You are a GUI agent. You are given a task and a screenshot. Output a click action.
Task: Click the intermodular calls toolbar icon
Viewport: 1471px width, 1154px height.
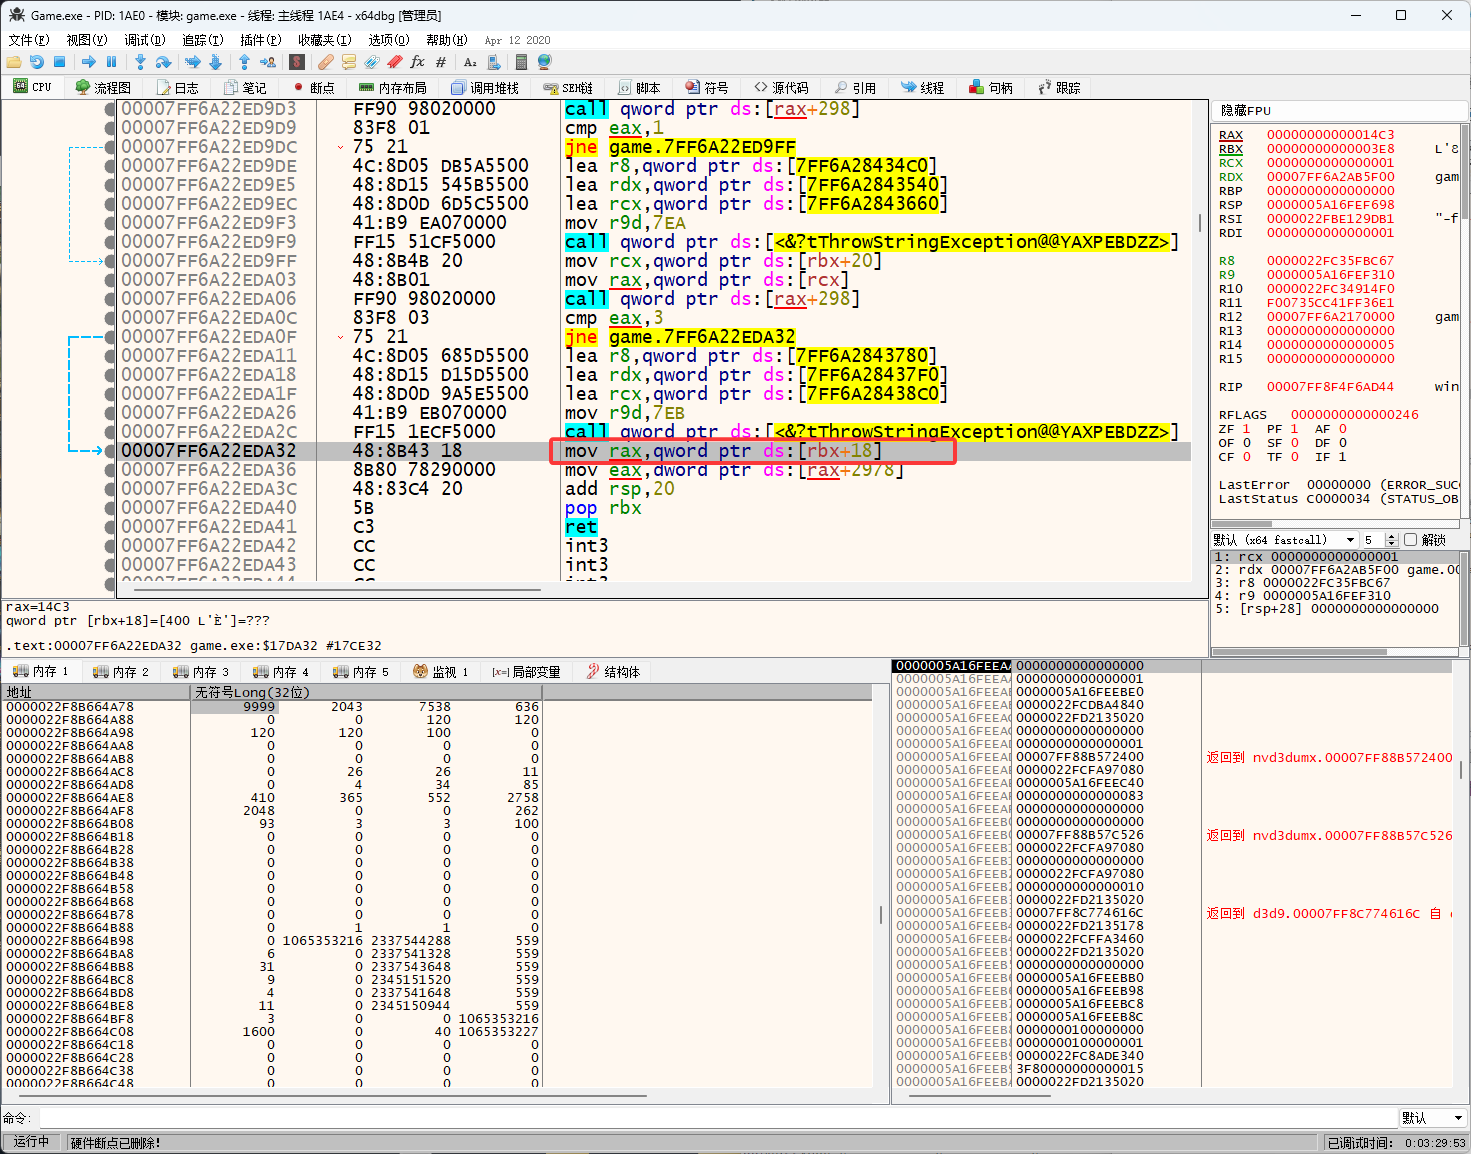[x=493, y=62]
